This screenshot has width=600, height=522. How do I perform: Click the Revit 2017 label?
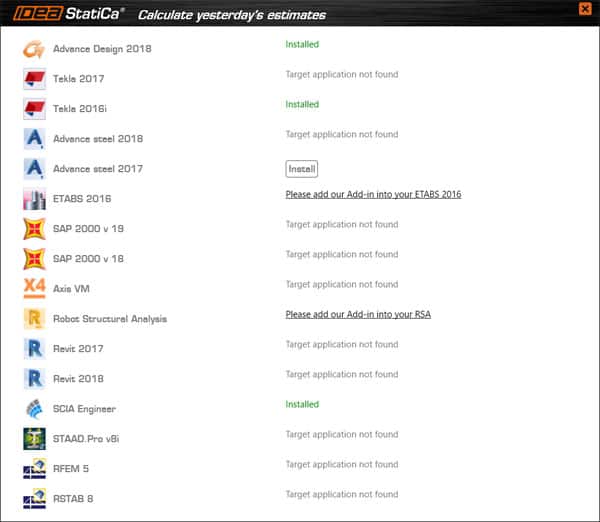coord(78,349)
